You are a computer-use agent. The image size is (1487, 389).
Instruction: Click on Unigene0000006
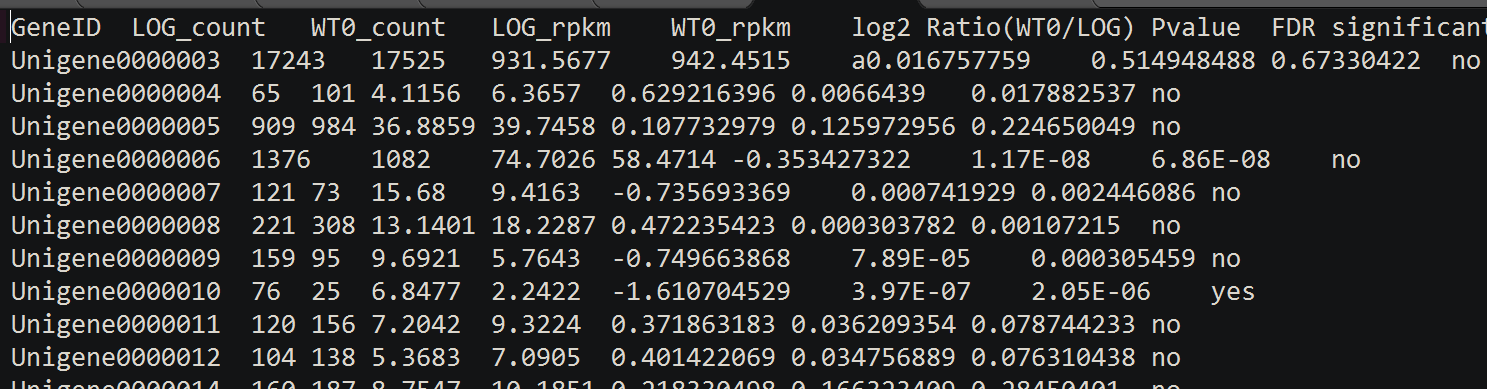[x=116, y=160]
